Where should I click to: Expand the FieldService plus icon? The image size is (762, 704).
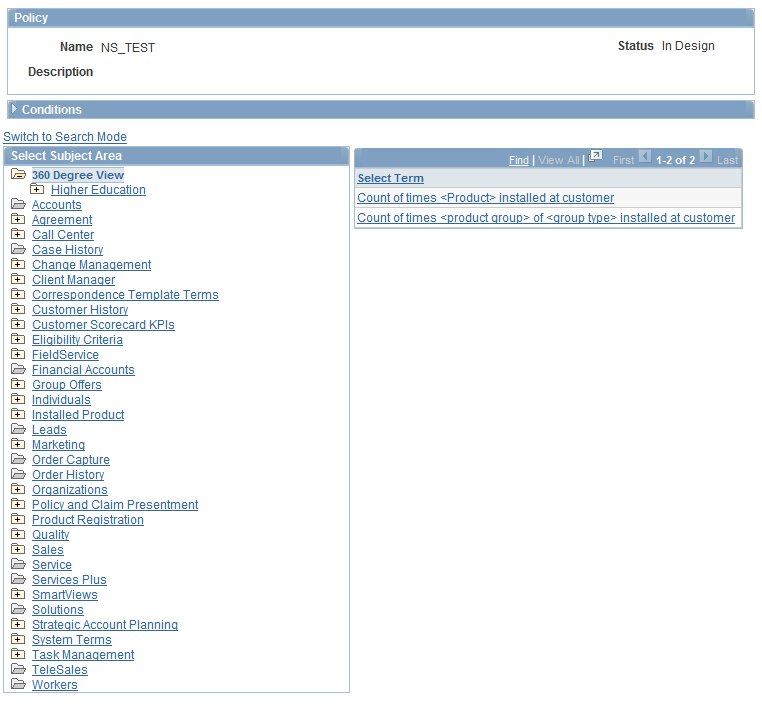(x=18, y=354)
